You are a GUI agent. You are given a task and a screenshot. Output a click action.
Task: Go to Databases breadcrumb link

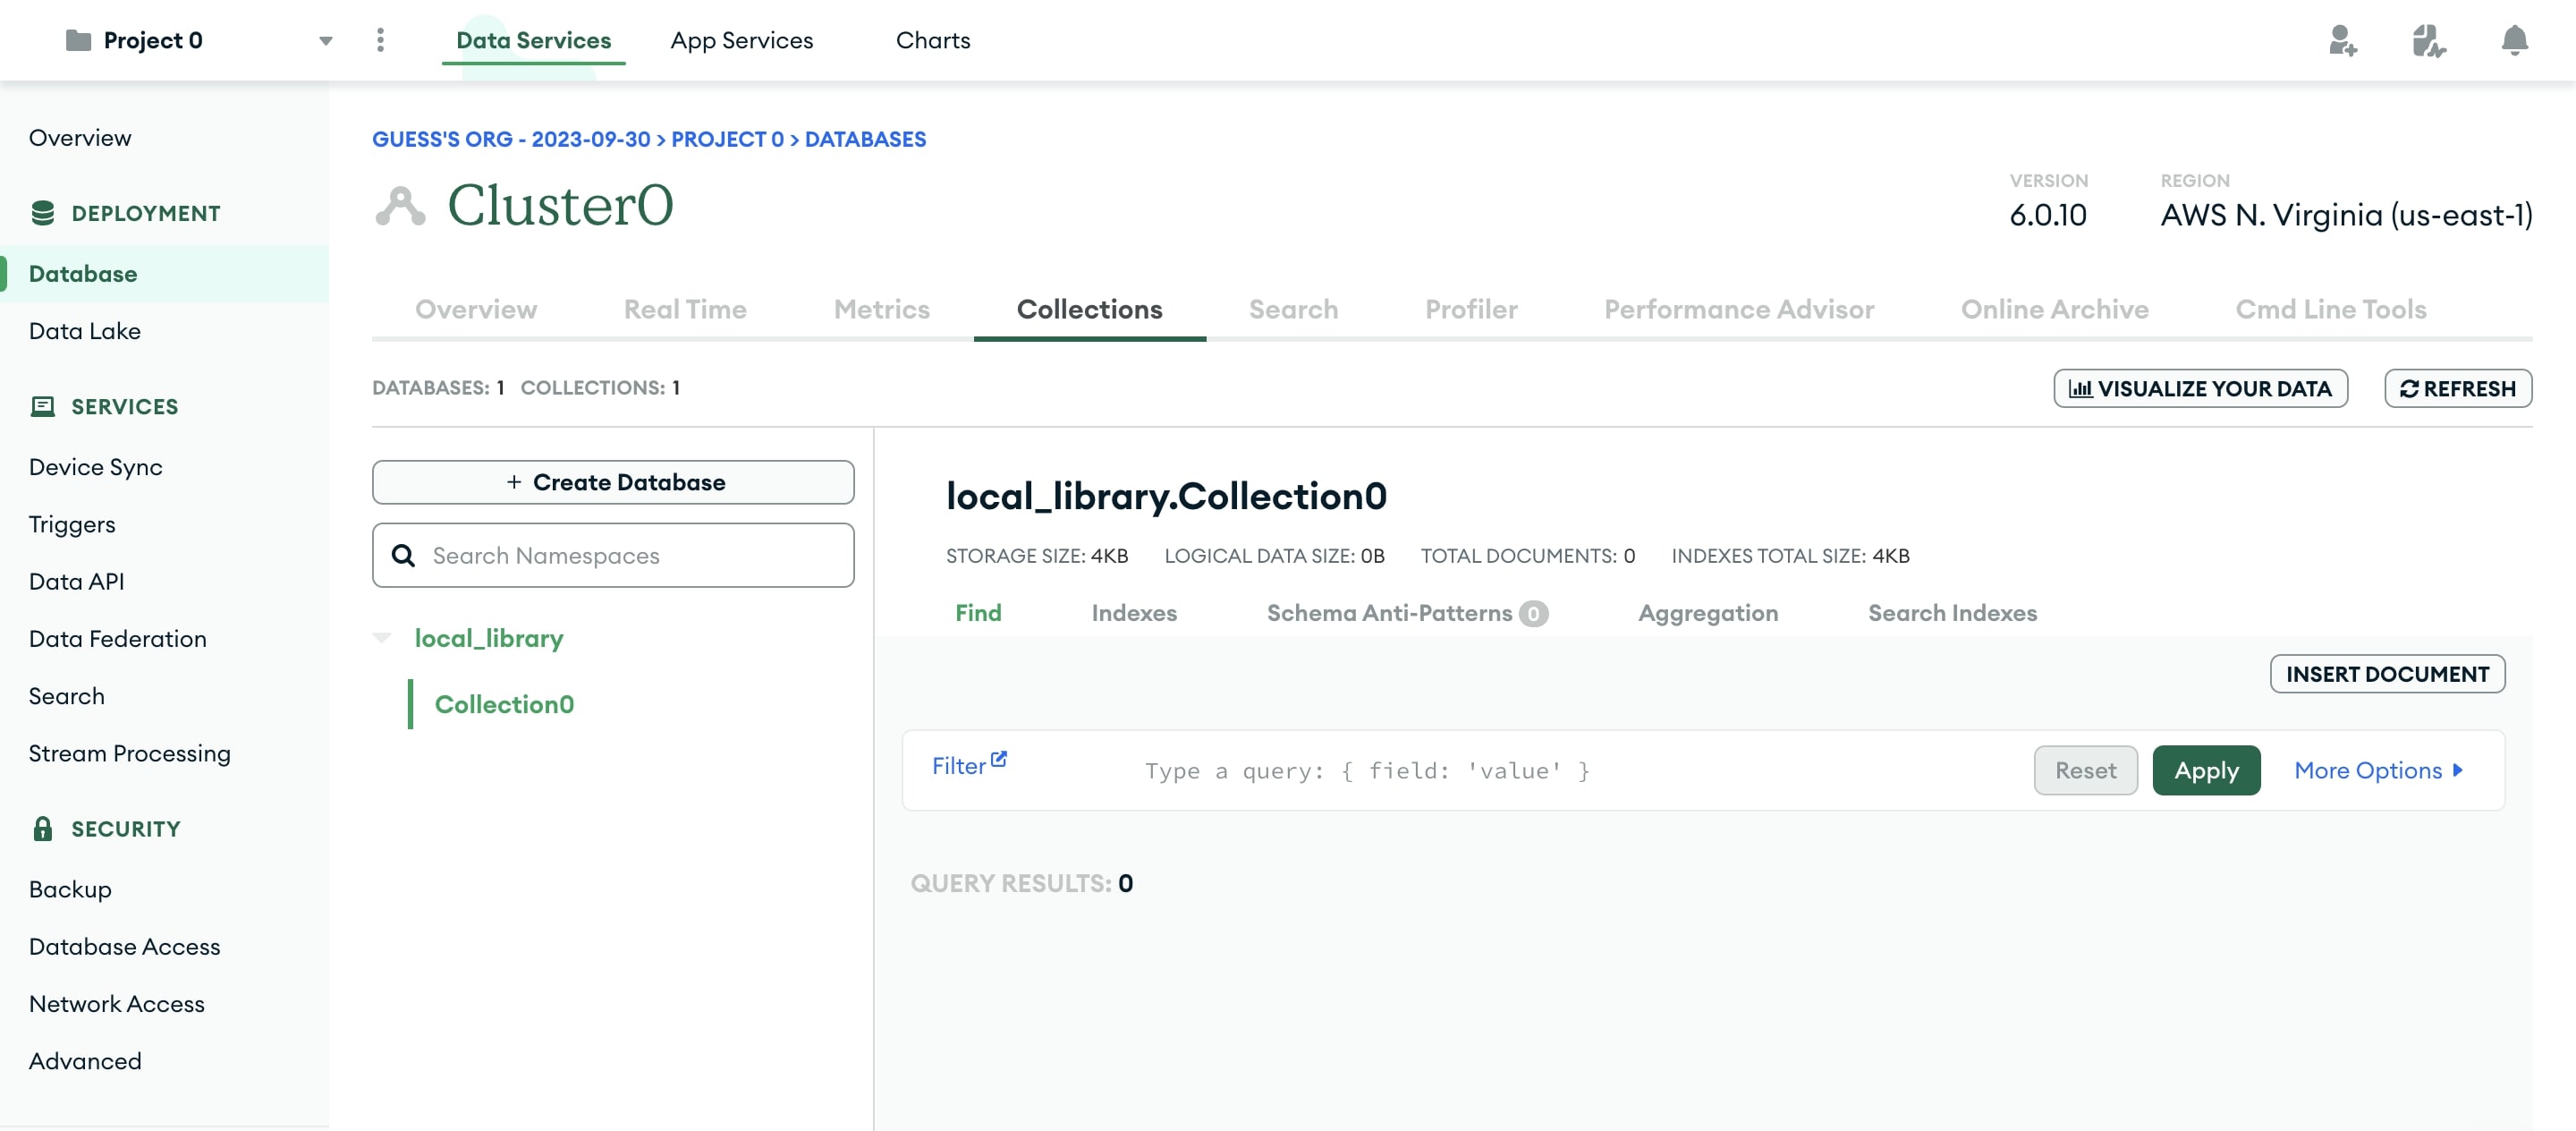865,139
